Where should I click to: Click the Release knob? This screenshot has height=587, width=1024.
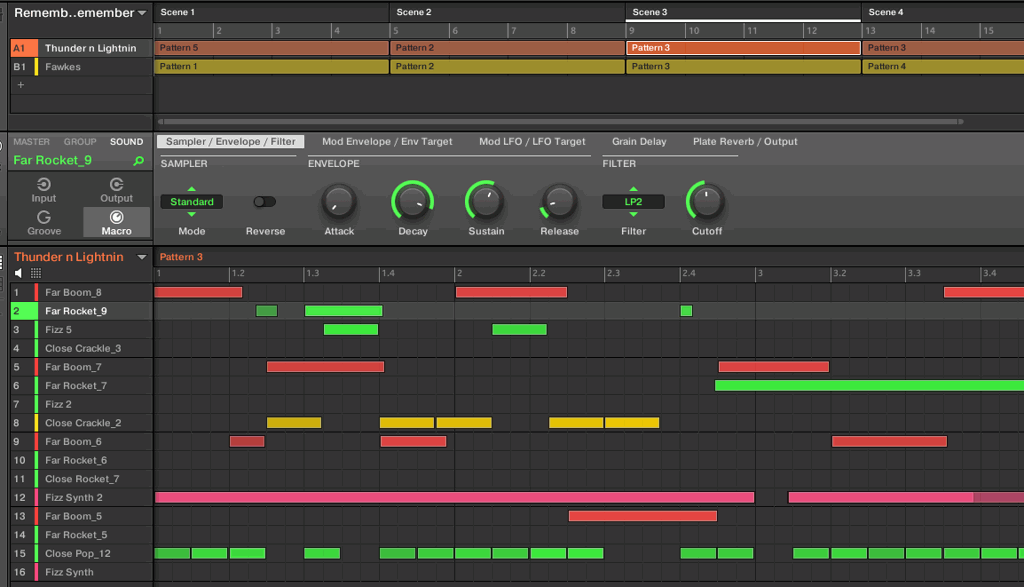coord(559,202)
